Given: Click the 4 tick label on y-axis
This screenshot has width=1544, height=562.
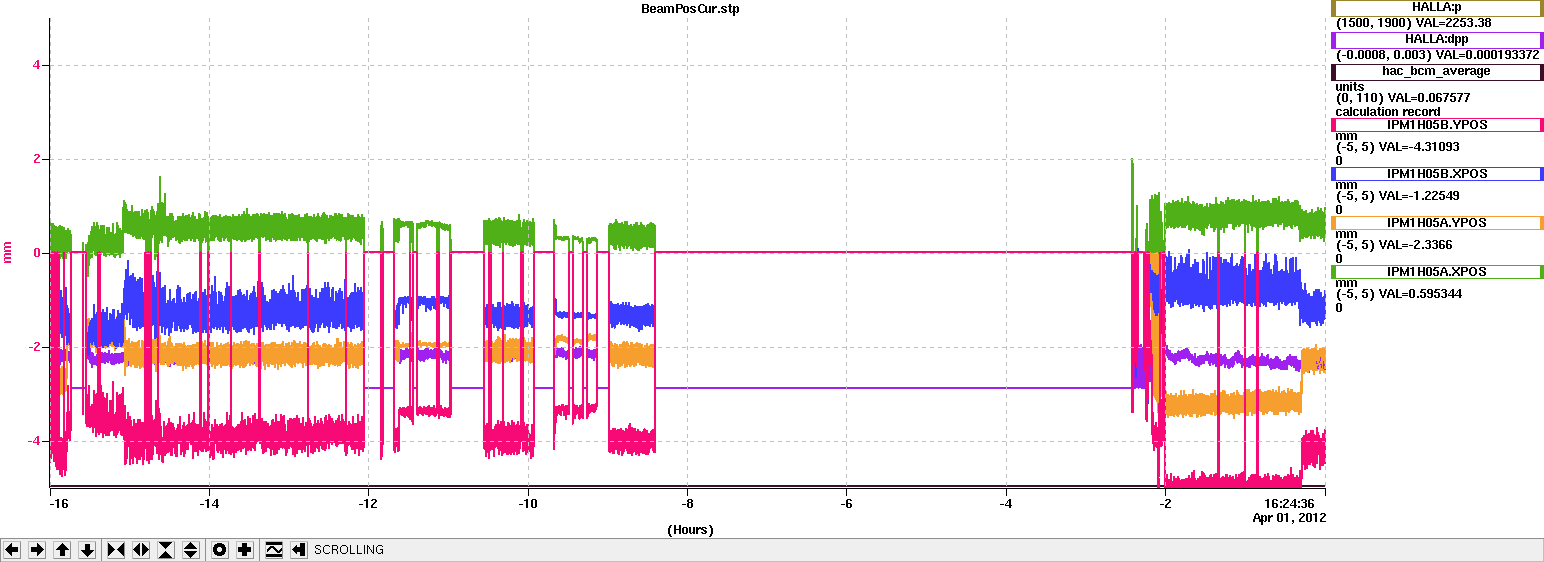Looking at the screenshot, I should point(35,65).
